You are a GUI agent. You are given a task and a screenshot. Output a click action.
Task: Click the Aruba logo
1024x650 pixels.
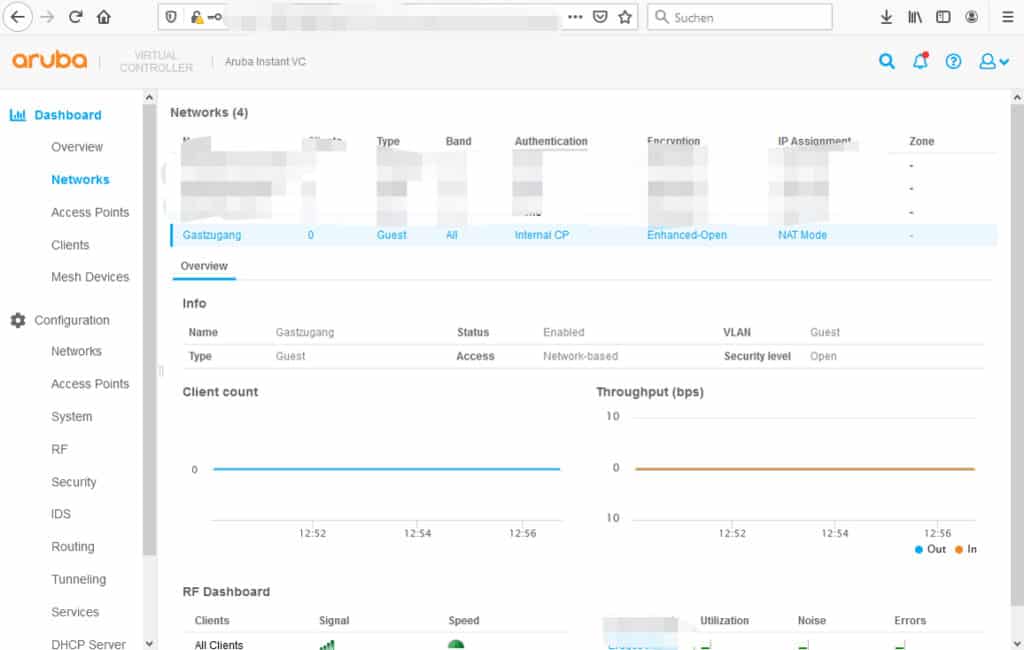(x=50, y=61)
